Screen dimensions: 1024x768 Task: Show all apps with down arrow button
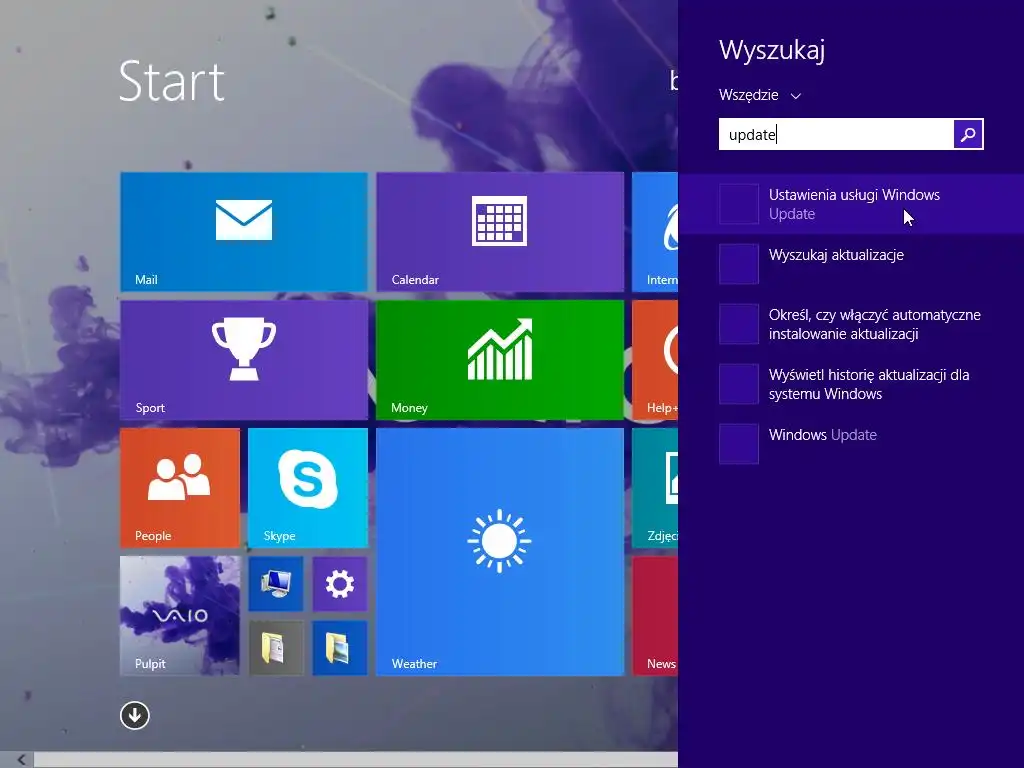click(135, 716)
